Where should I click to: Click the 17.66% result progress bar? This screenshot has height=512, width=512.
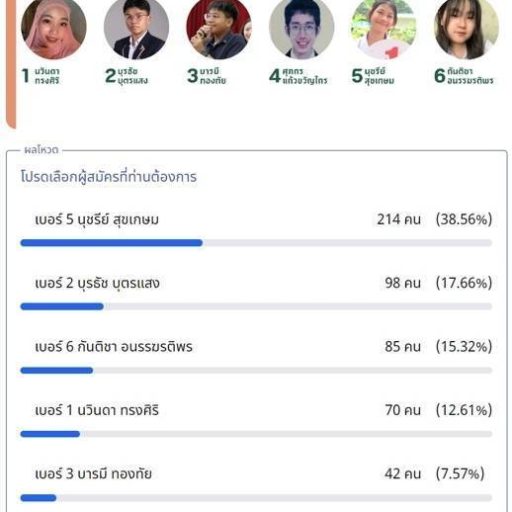click(x=256, y=306)
